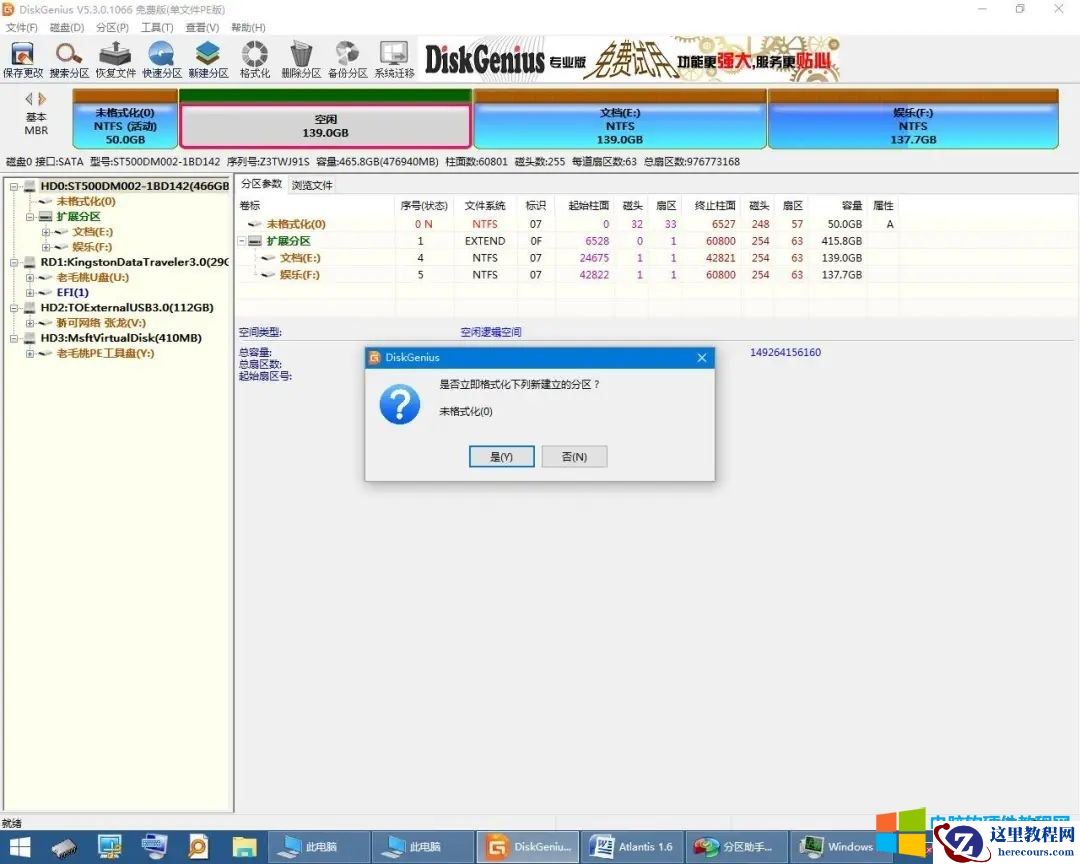Select 未格式化(0) in left disk tree
This screenshot has width=1080, height=864.
pos(86,201)
